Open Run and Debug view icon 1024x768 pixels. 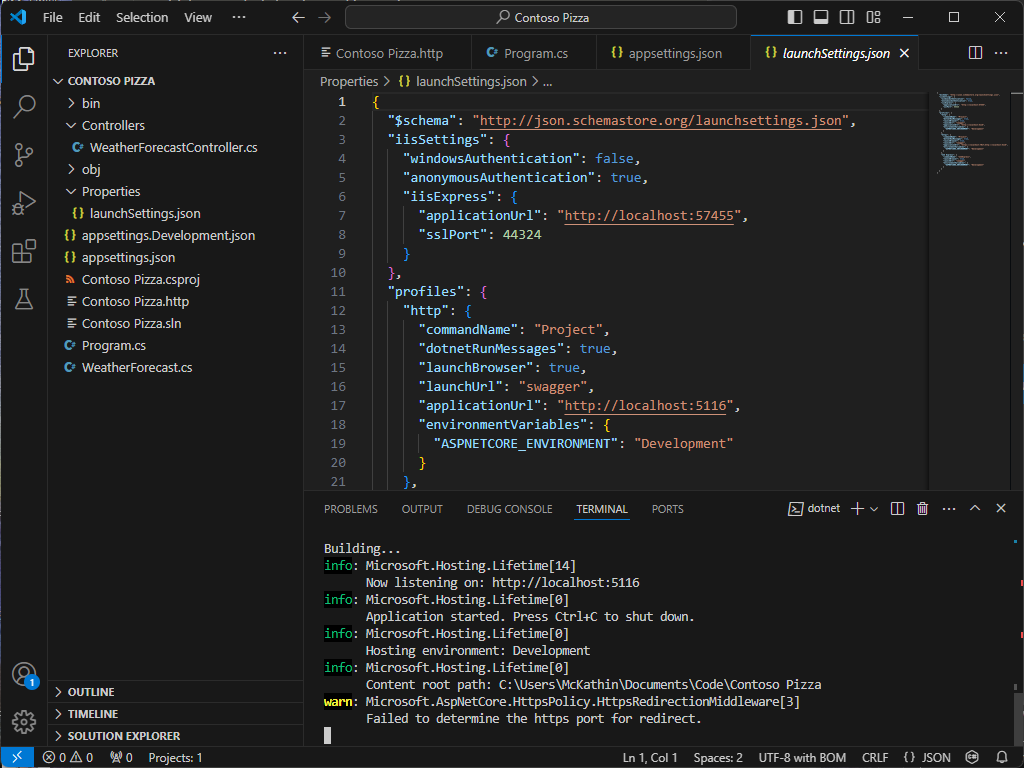pos(24,203)
